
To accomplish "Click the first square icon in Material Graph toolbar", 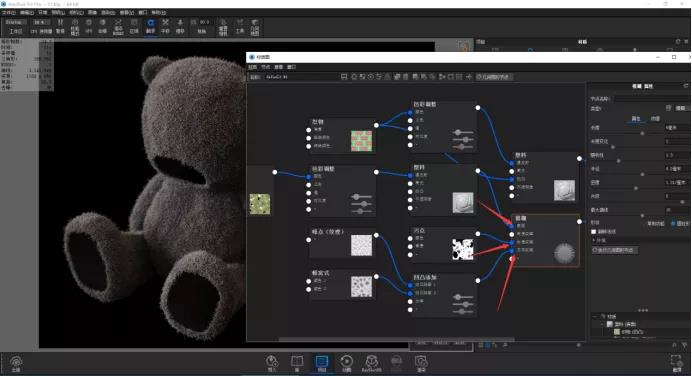I will point(344,77).
